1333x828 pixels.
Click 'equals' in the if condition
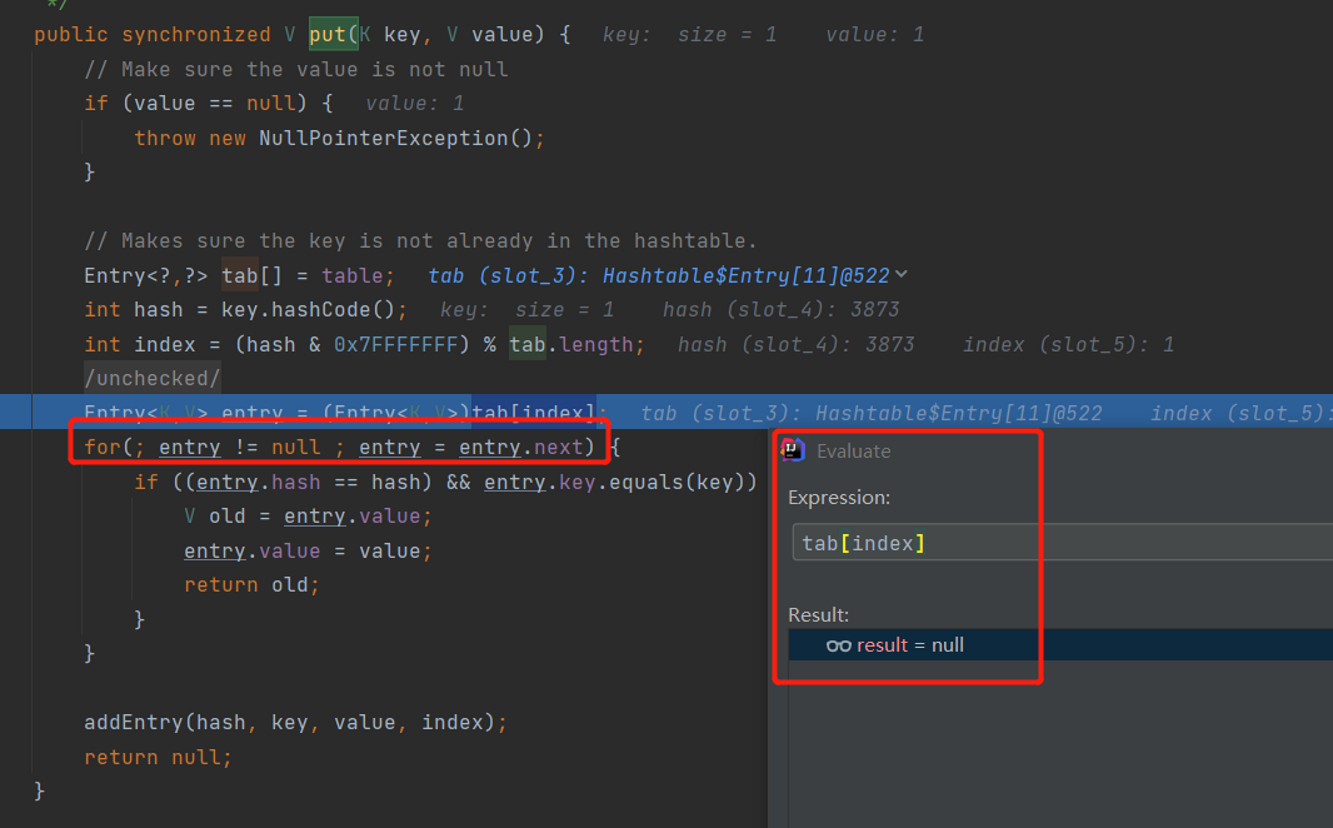pos(646,482)
